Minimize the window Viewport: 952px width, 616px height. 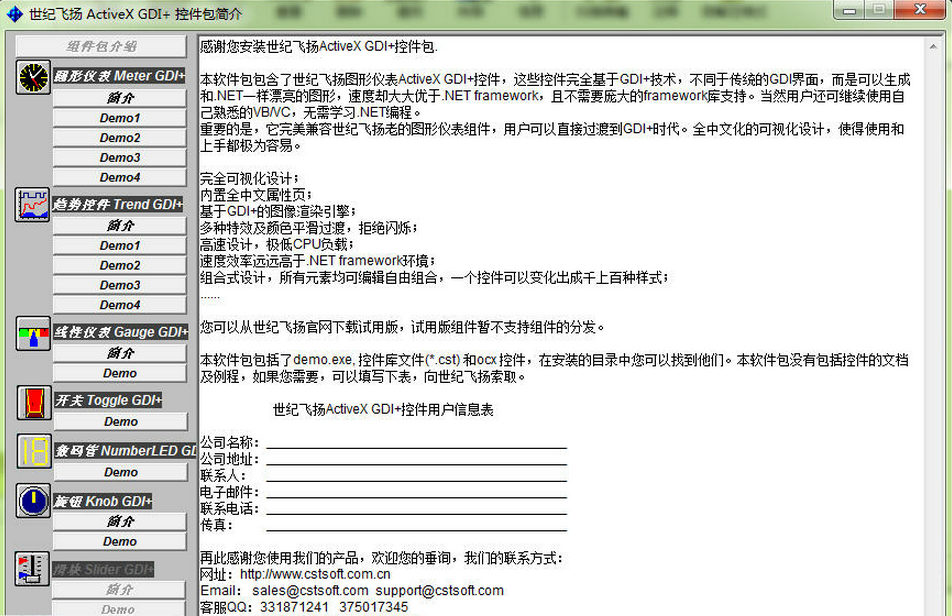point(849,10)
